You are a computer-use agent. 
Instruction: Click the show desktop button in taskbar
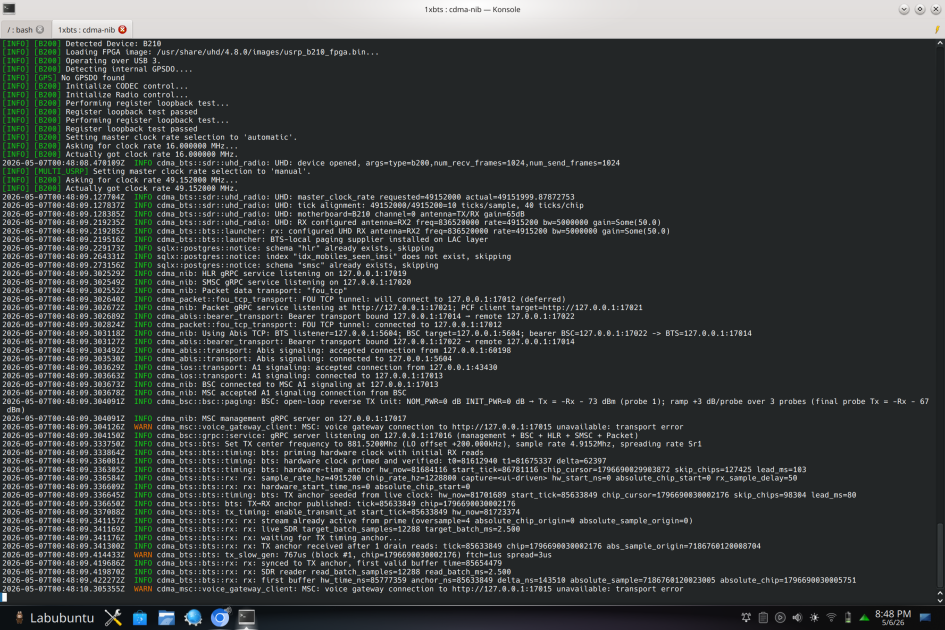(925, 617)
